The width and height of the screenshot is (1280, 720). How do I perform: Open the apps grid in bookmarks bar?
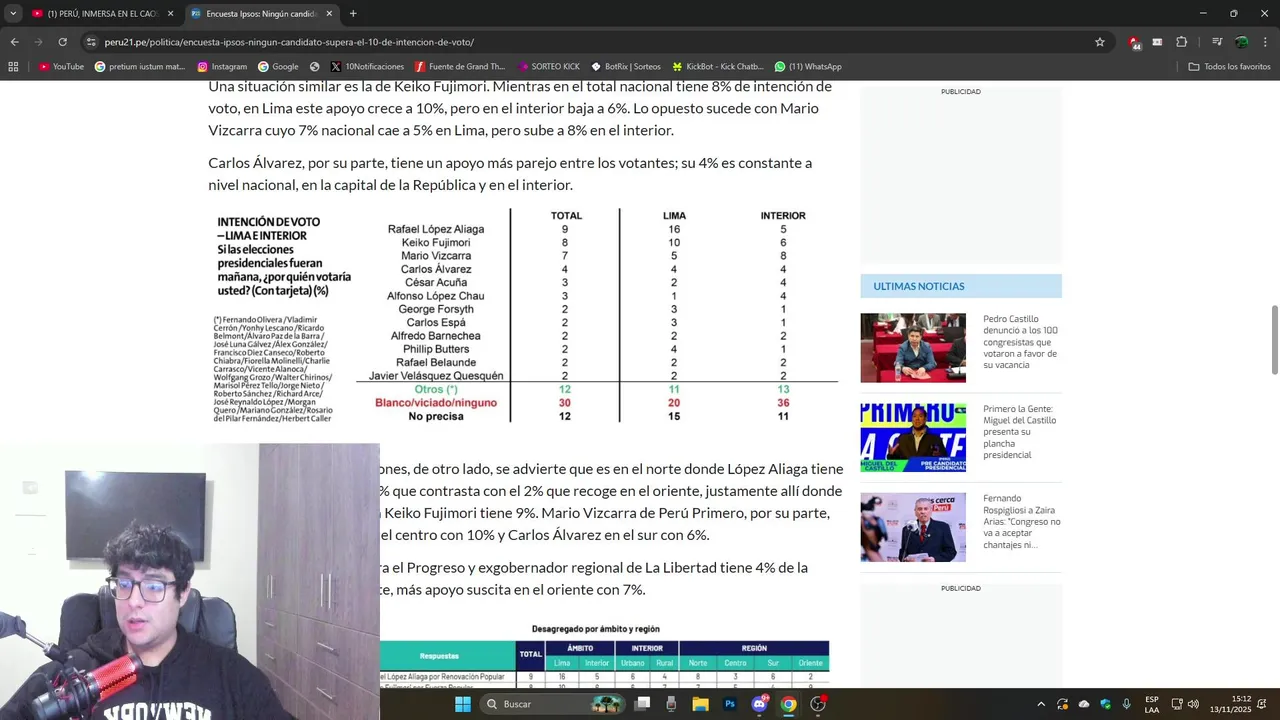[x=13, y=67]
